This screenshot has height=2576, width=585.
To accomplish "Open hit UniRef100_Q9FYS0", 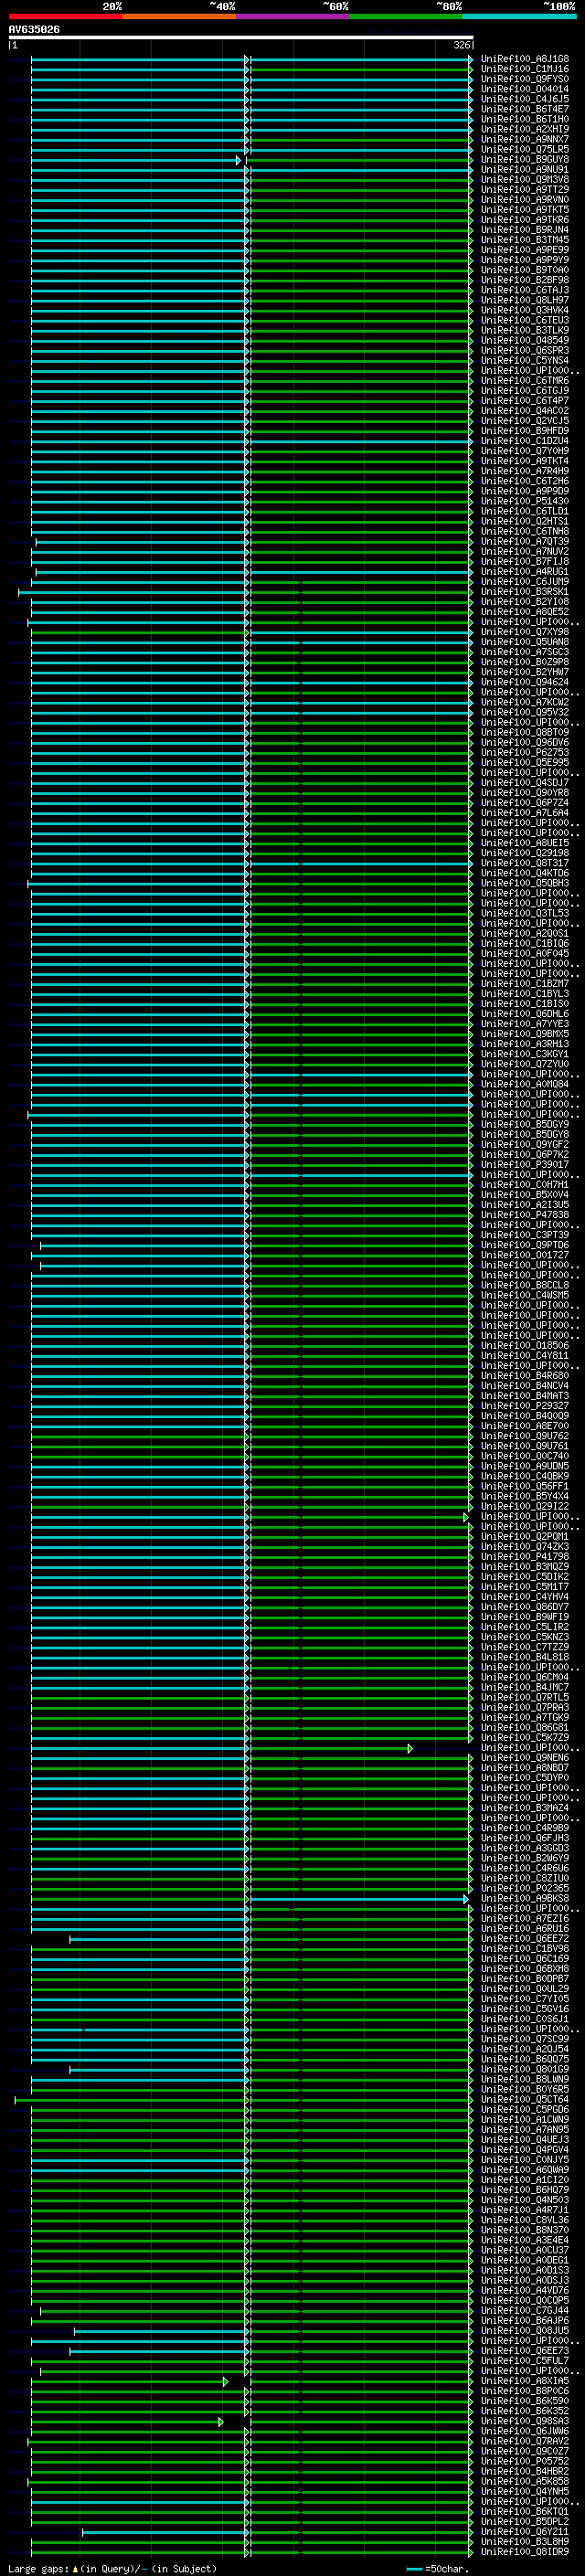I will coord(525,79).
